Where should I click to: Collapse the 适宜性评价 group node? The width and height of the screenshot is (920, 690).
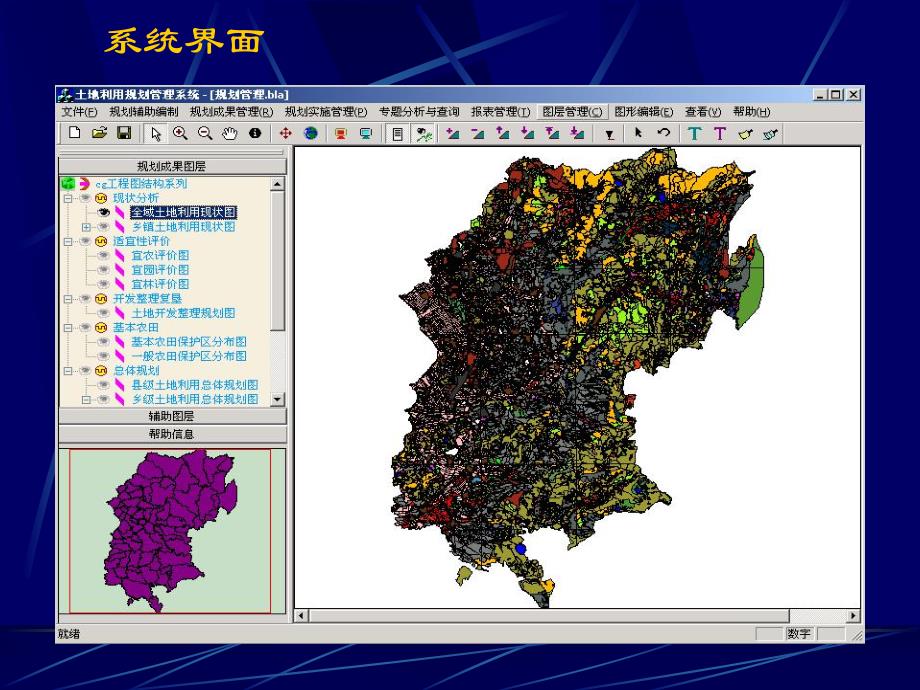tap(66, 242)
